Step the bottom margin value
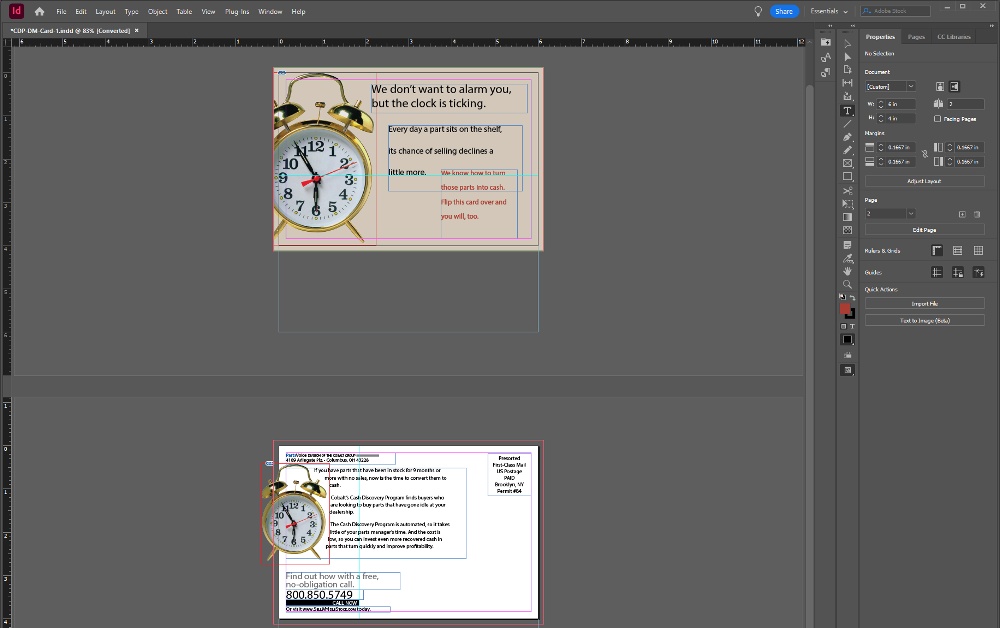Viewport: 1000px width, 628px height. tap(881, 162)
